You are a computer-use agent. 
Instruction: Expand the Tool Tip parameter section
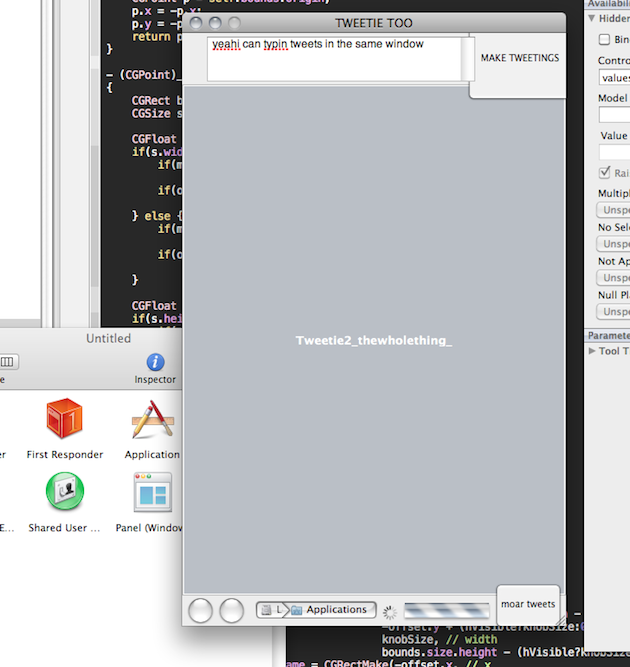pos(592,351)
